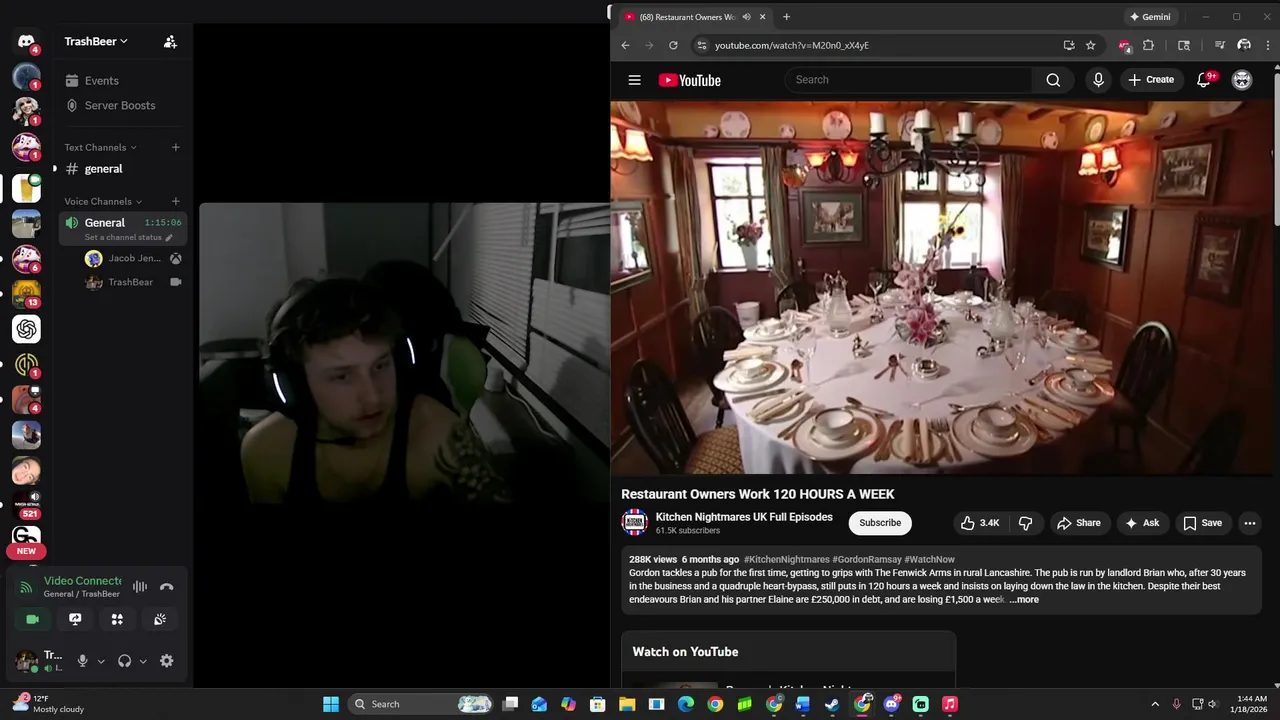The height and width of the screenshot is (720, 1280).
Task: Mute your microphone in Discord
Action: pyautogui.click(x=83, y=661)
